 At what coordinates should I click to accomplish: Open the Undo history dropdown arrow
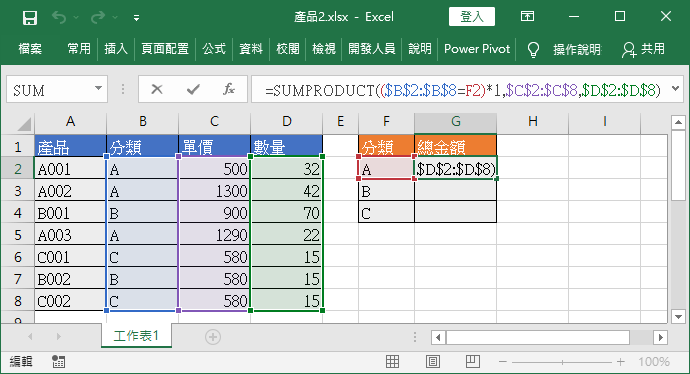tap(76, 18)
